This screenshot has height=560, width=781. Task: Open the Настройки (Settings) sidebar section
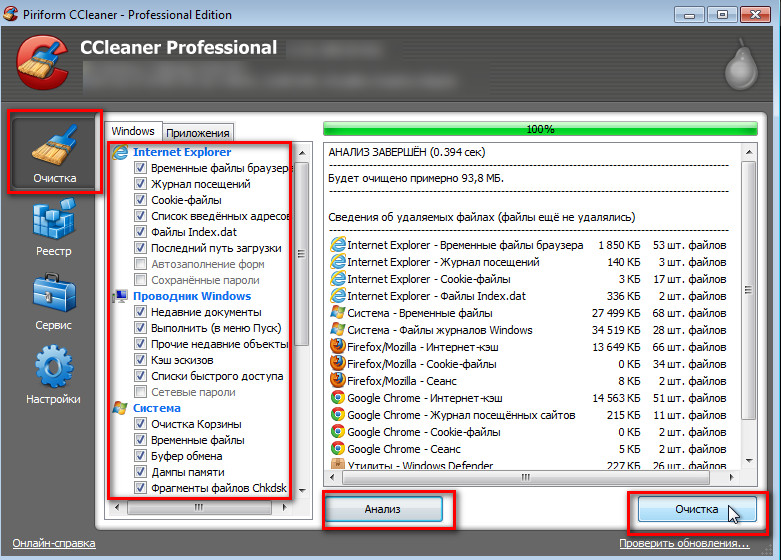[x=53, y=375]
